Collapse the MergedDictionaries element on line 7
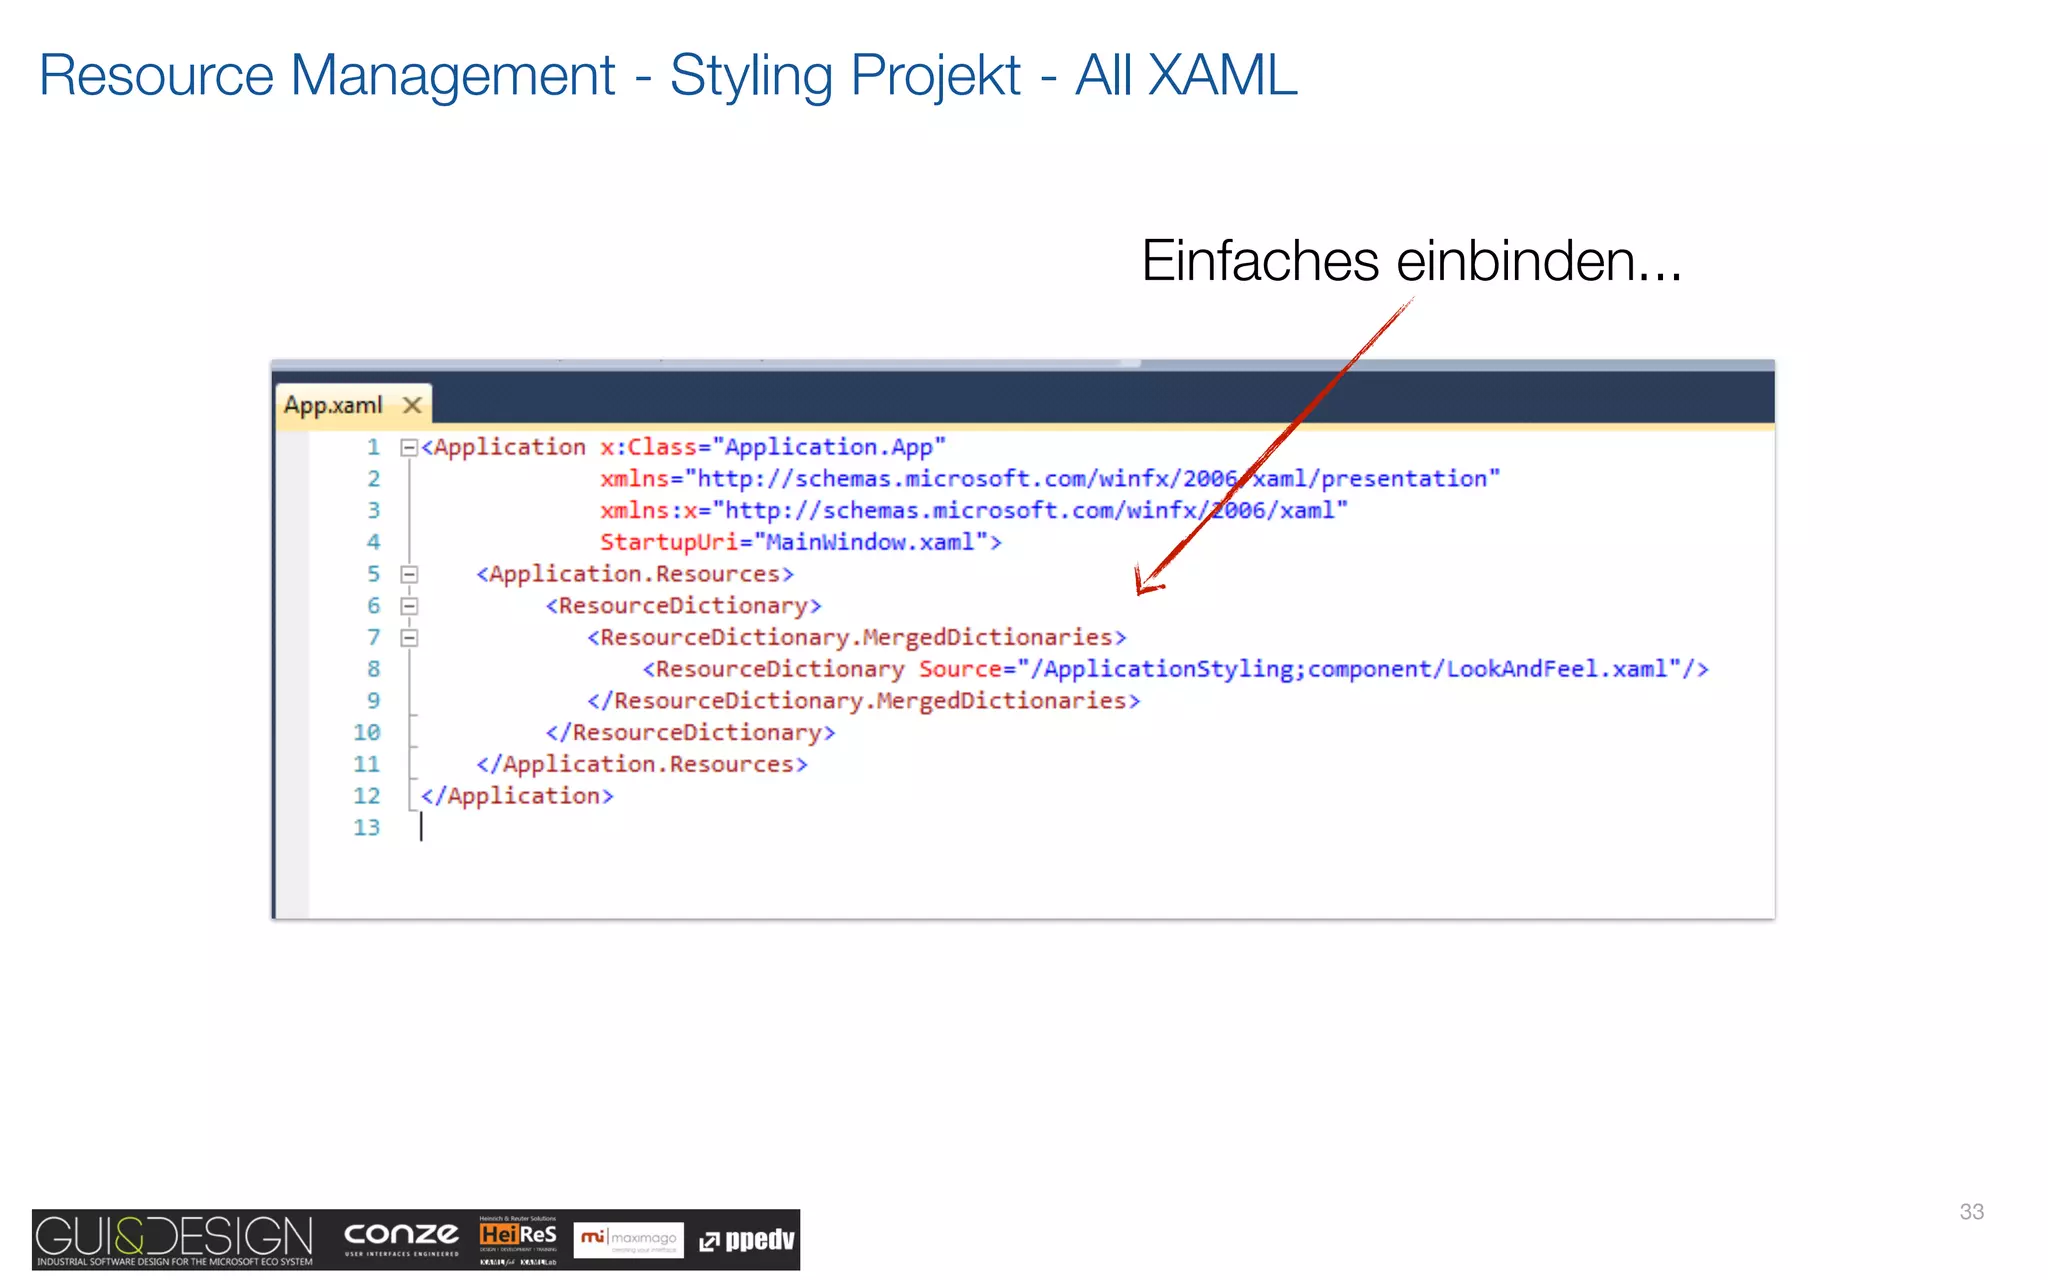The height and width of the screenshot is (1280, 2048). coord(408,638)
